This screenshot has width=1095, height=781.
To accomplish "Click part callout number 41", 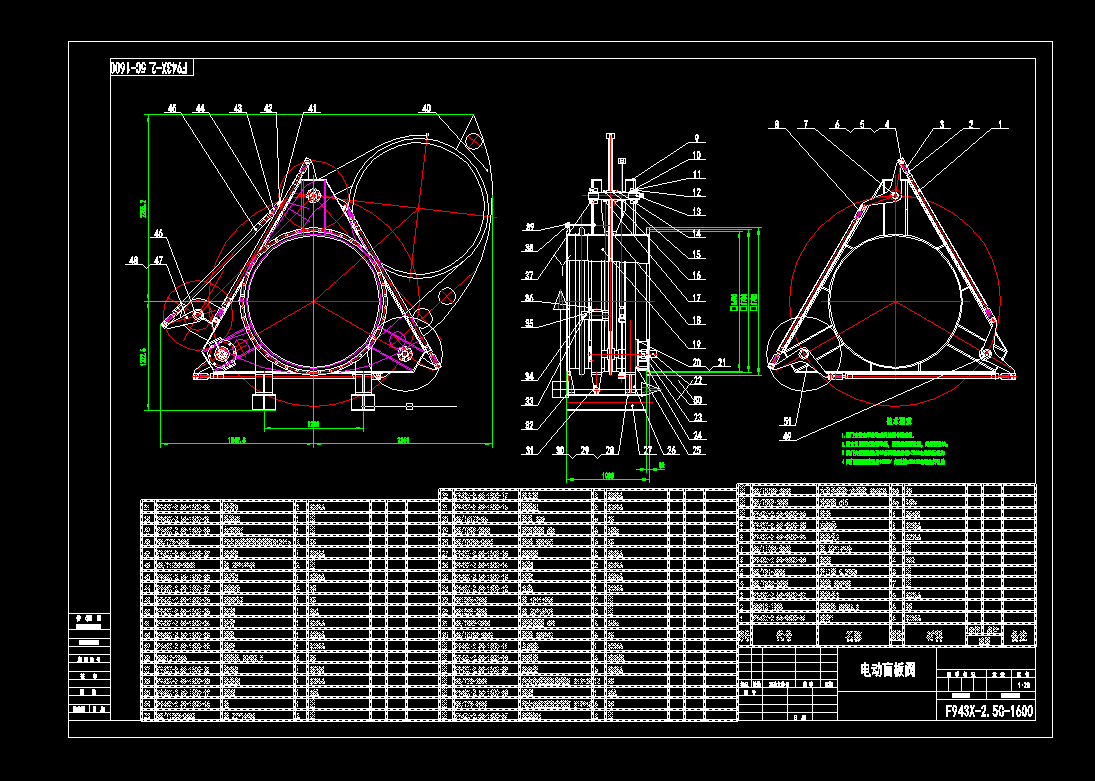I will point(313,108).
